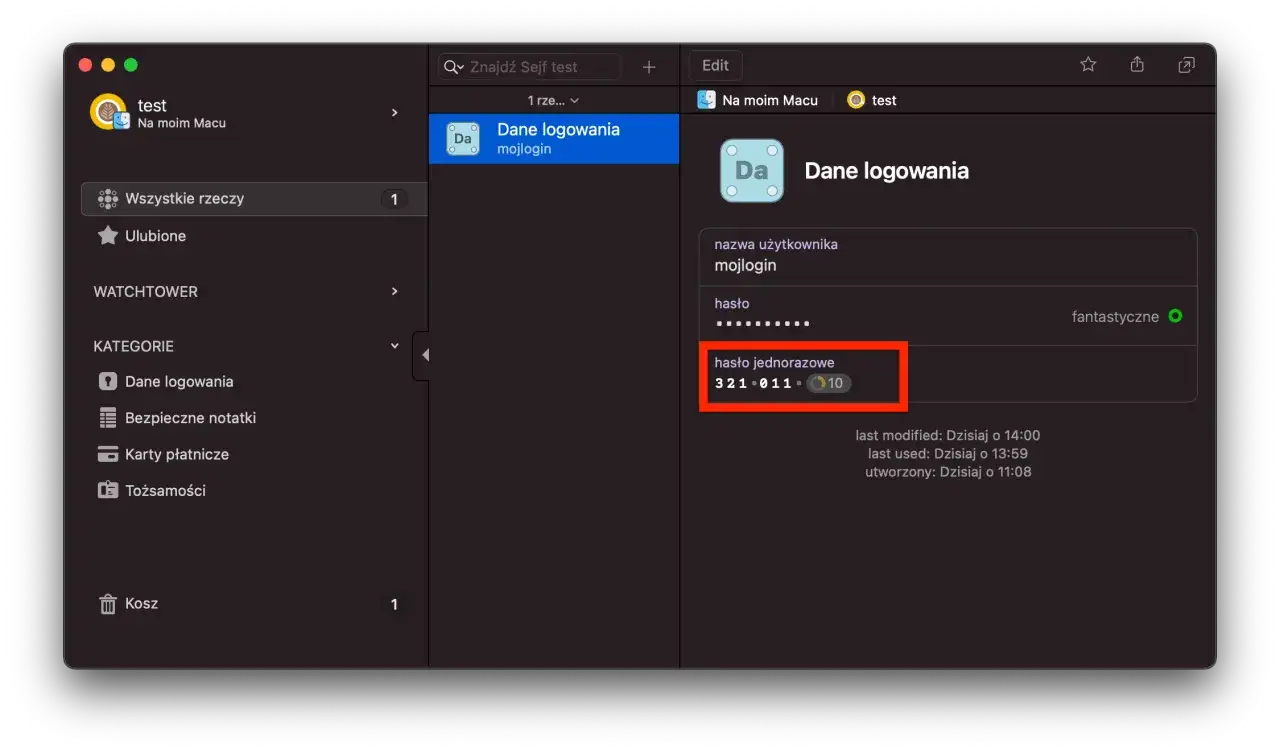This screenshot has height=753, width=1280.
Task: Click the favorite star icon in toolbar
Action: 1088,65
